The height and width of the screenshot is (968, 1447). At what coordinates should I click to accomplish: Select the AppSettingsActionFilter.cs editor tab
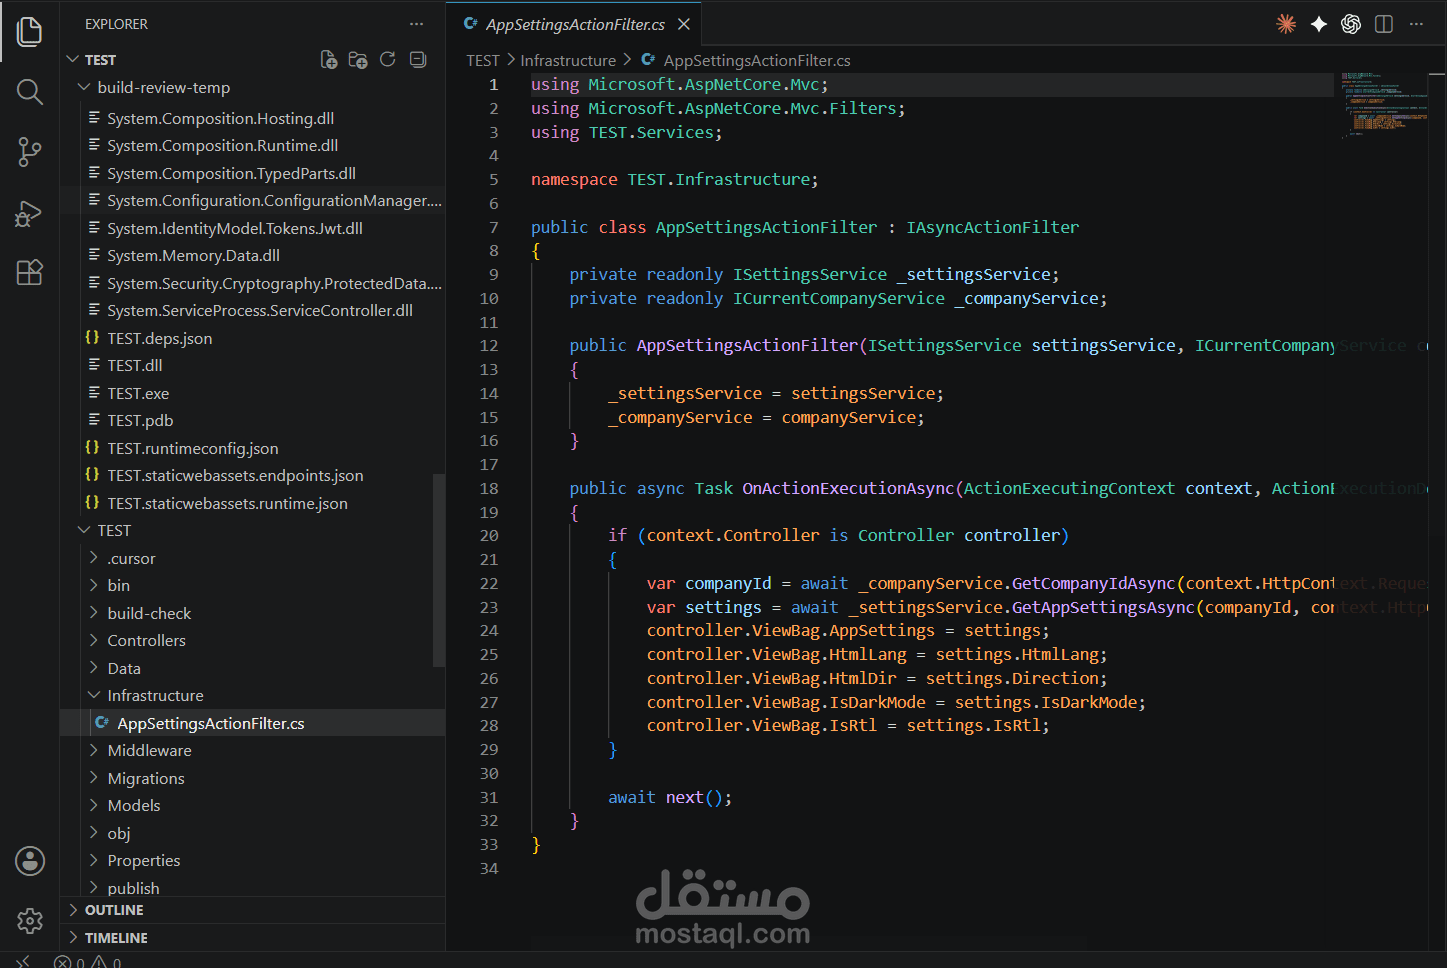point(575,24)
